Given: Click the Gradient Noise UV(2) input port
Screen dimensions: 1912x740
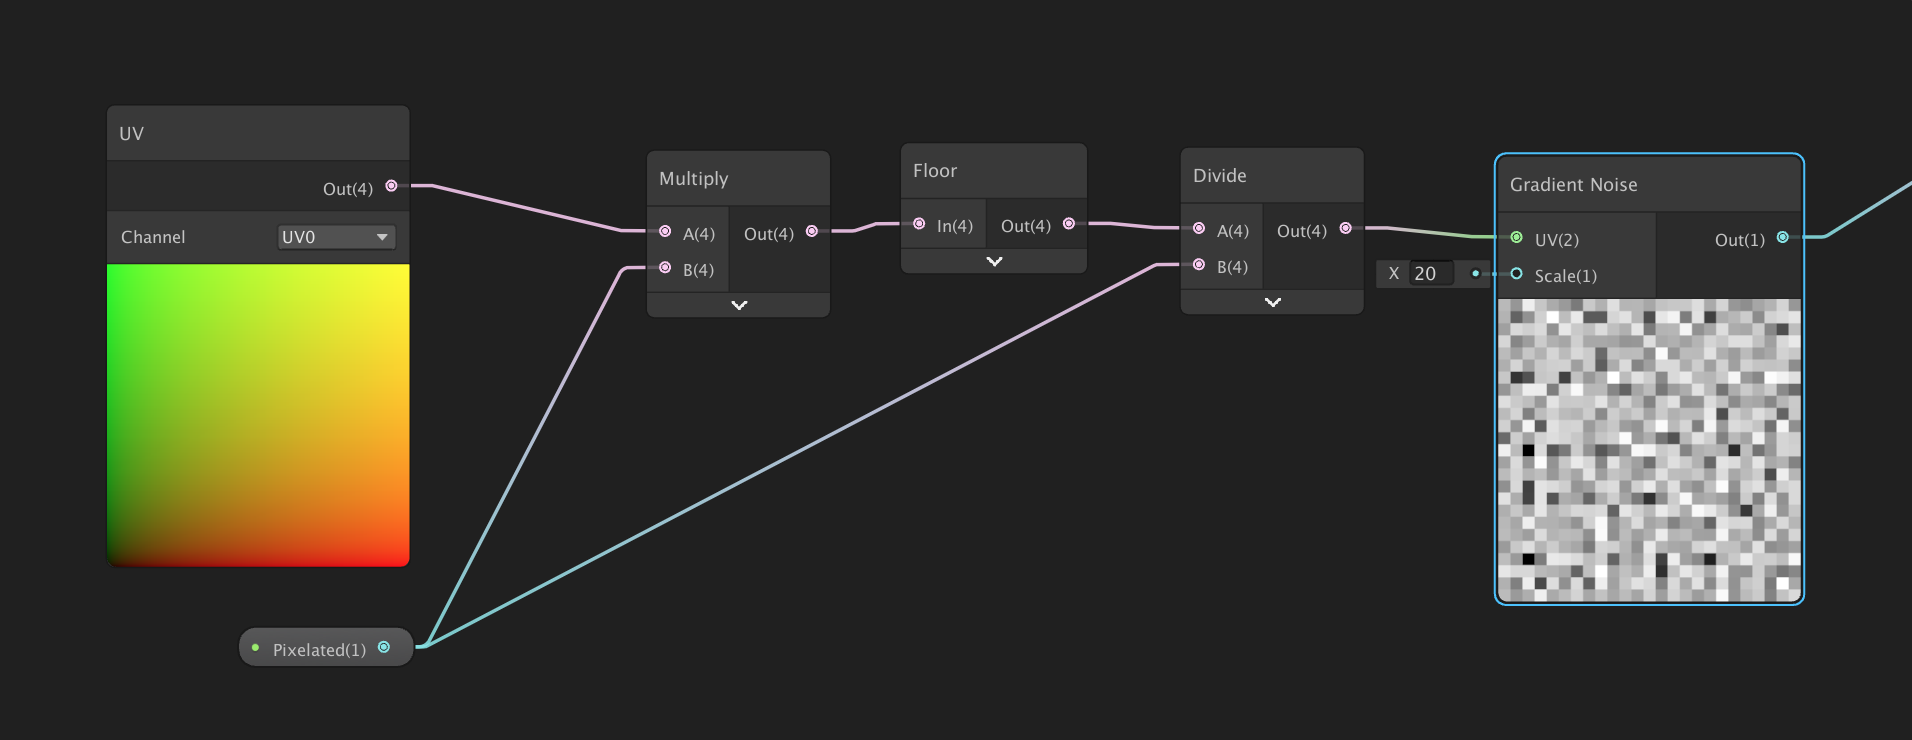Looking at the screenshot, I should (1517, 238).
